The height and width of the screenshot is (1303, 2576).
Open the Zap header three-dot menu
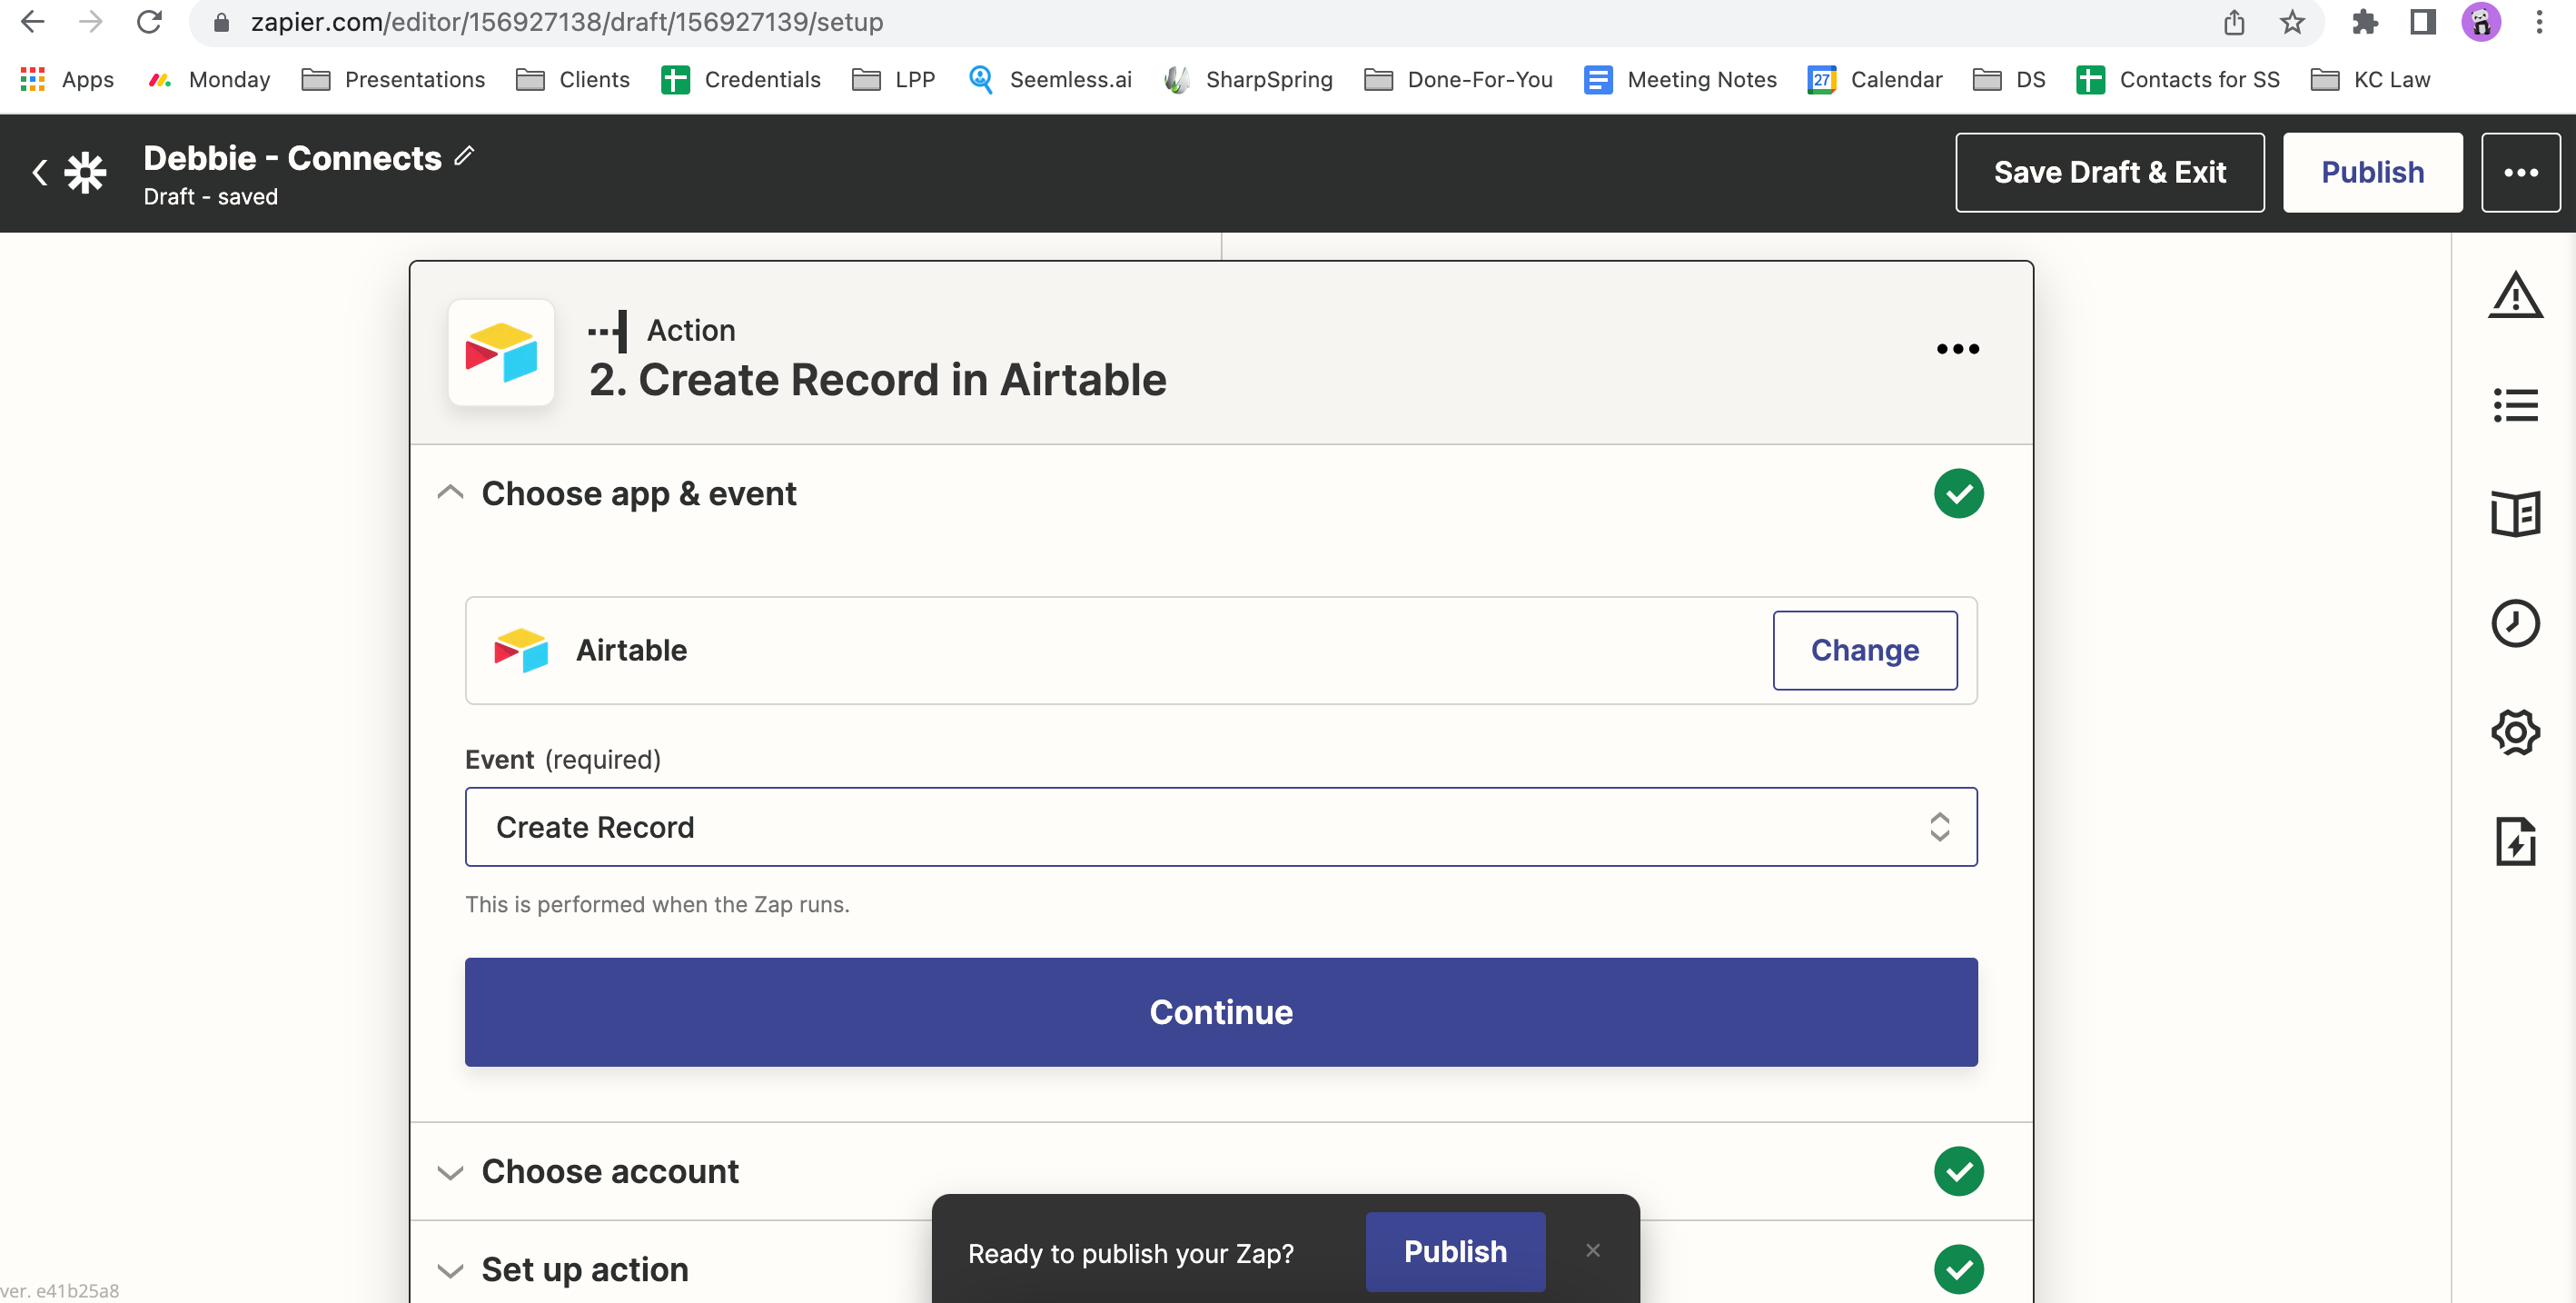tap(2520, 172)
